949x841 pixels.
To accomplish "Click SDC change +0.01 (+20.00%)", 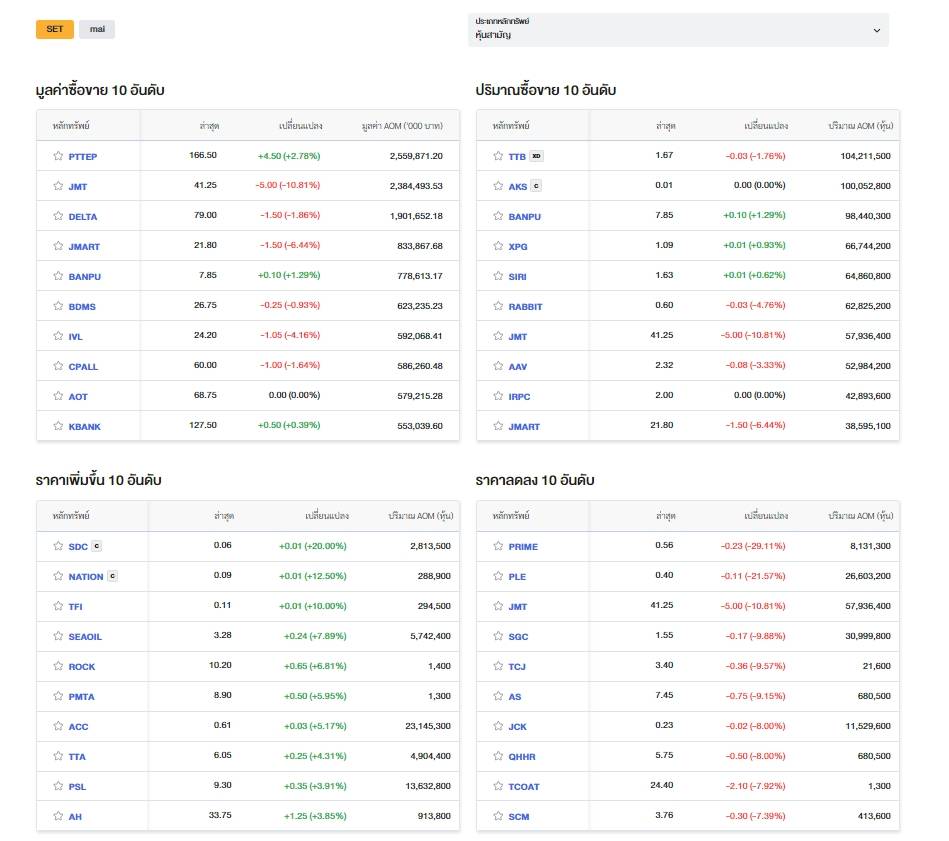I will pos(313,546).
